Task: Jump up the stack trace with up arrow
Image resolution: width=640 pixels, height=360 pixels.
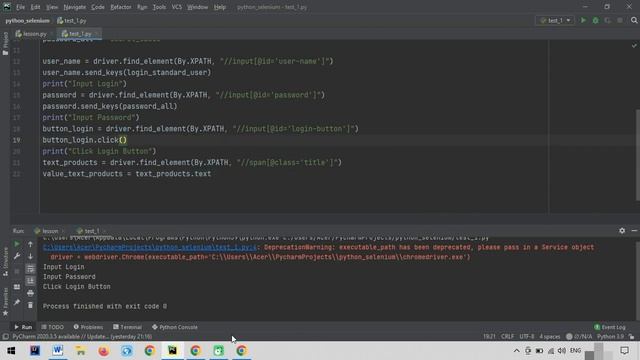Action: tap(30, 244)
